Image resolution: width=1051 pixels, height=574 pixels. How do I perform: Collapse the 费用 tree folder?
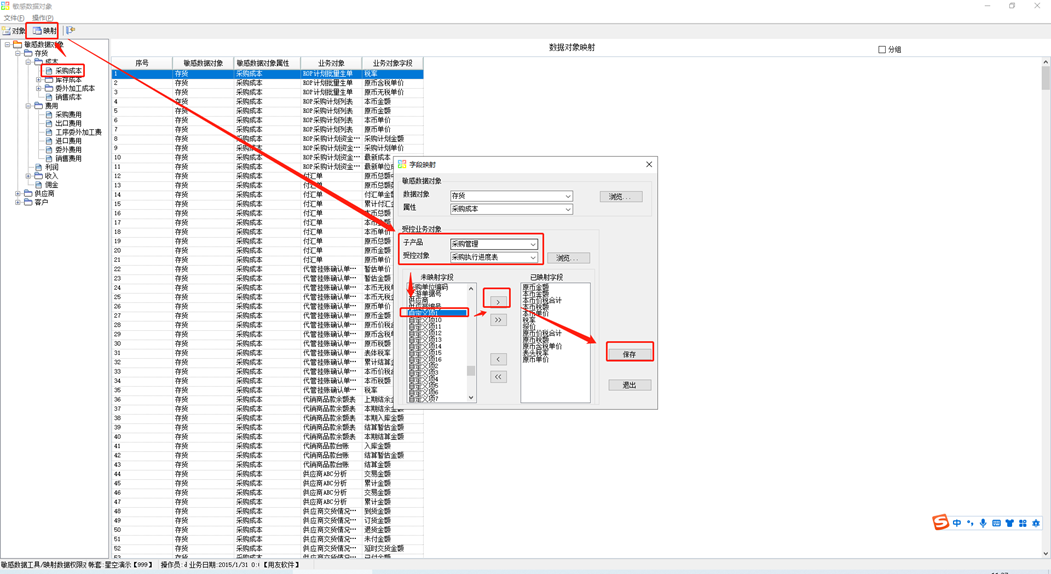pos(28,106)
